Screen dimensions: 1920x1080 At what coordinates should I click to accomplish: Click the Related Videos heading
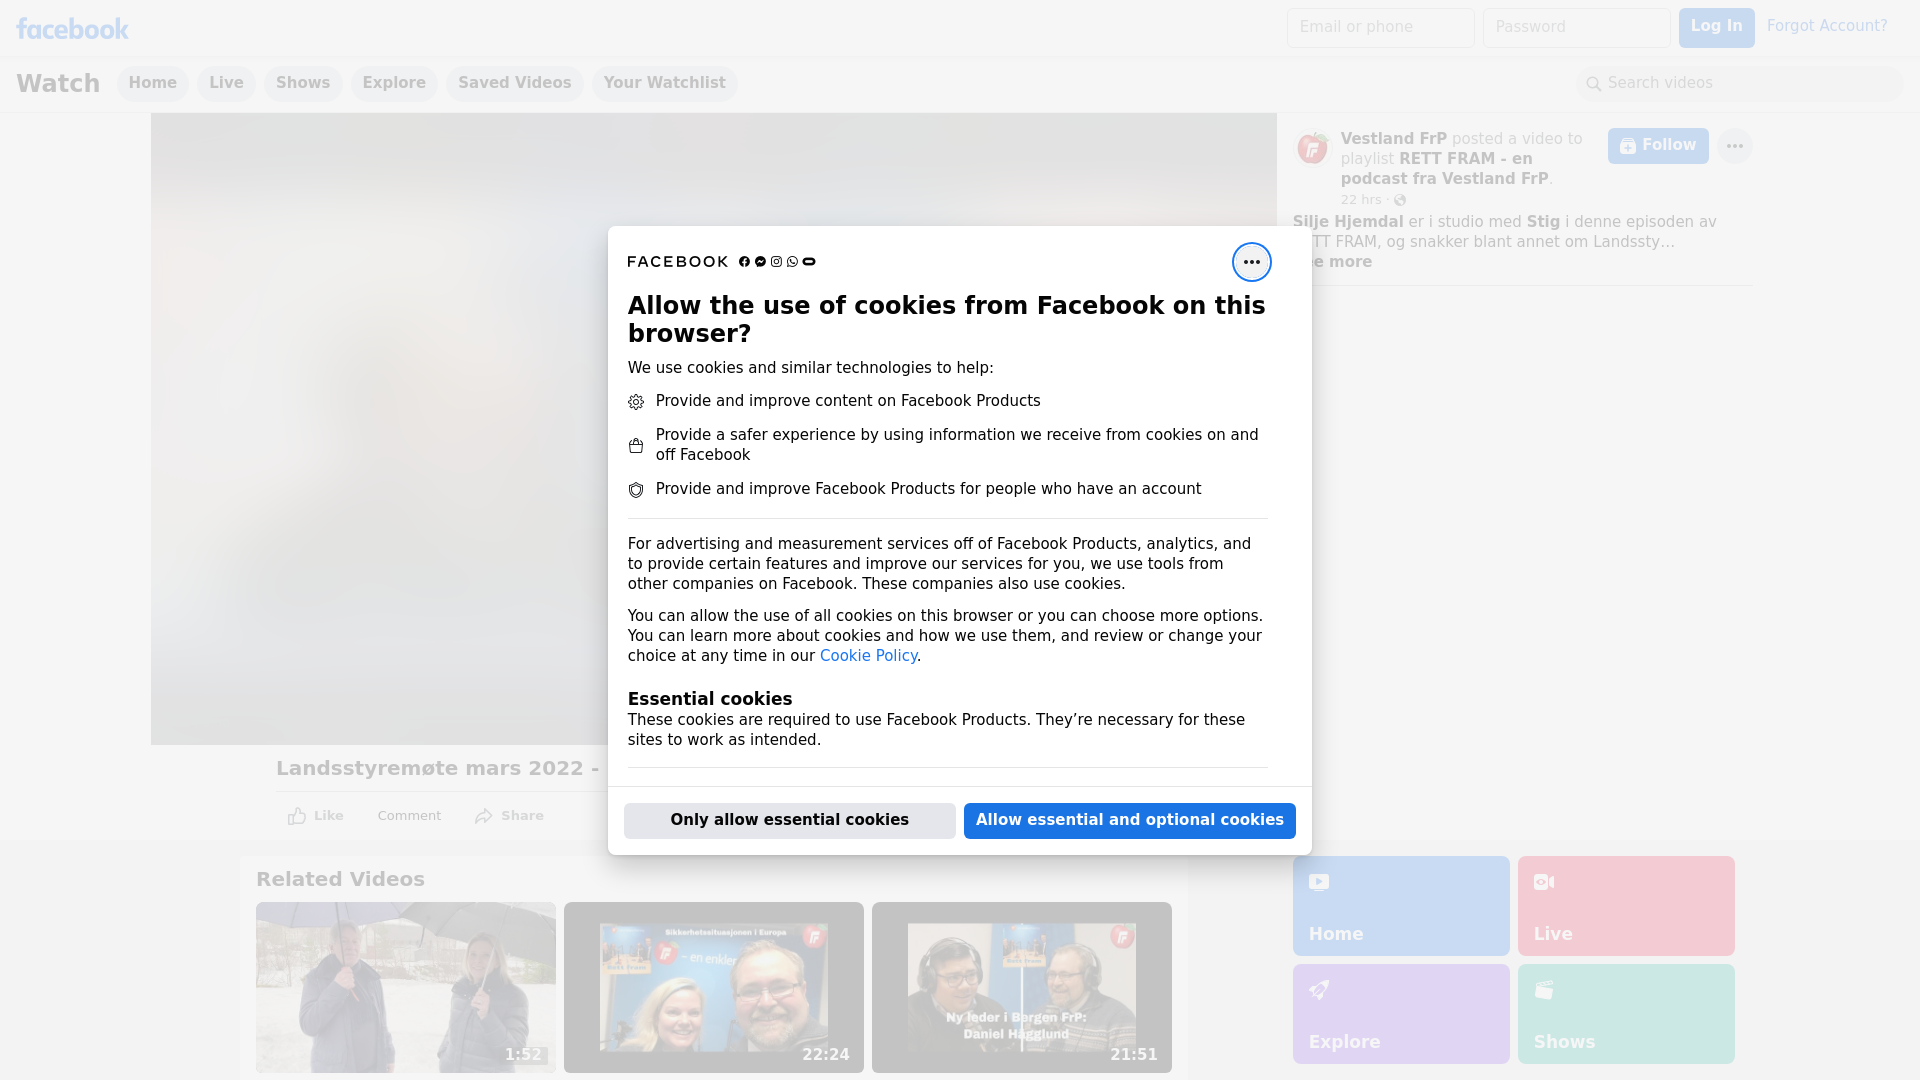(x=340, y=879)
